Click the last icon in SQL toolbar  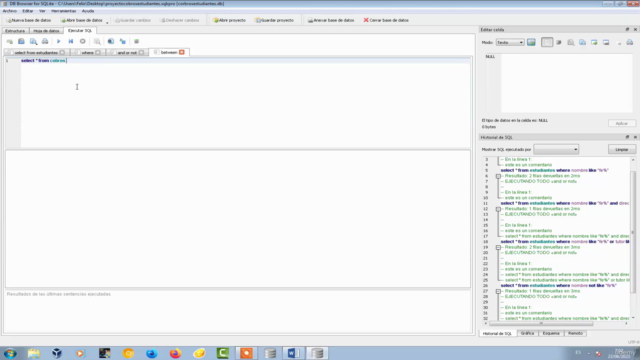pos(136,41)
